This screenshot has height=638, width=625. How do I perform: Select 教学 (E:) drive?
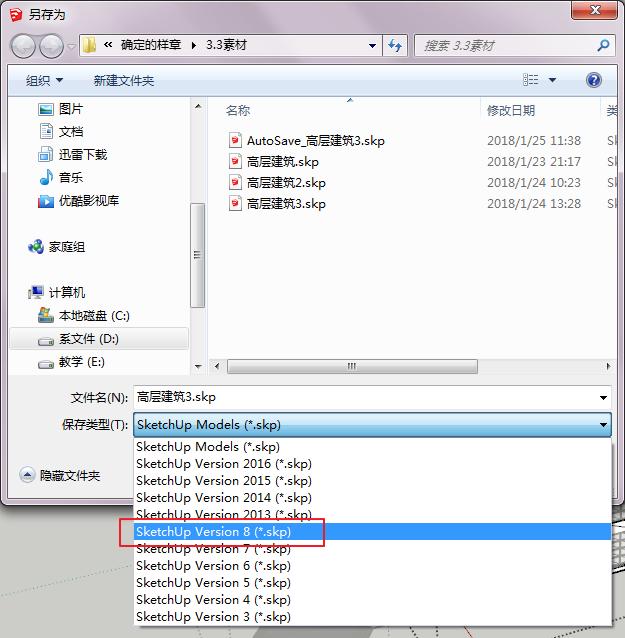[71, 362]
